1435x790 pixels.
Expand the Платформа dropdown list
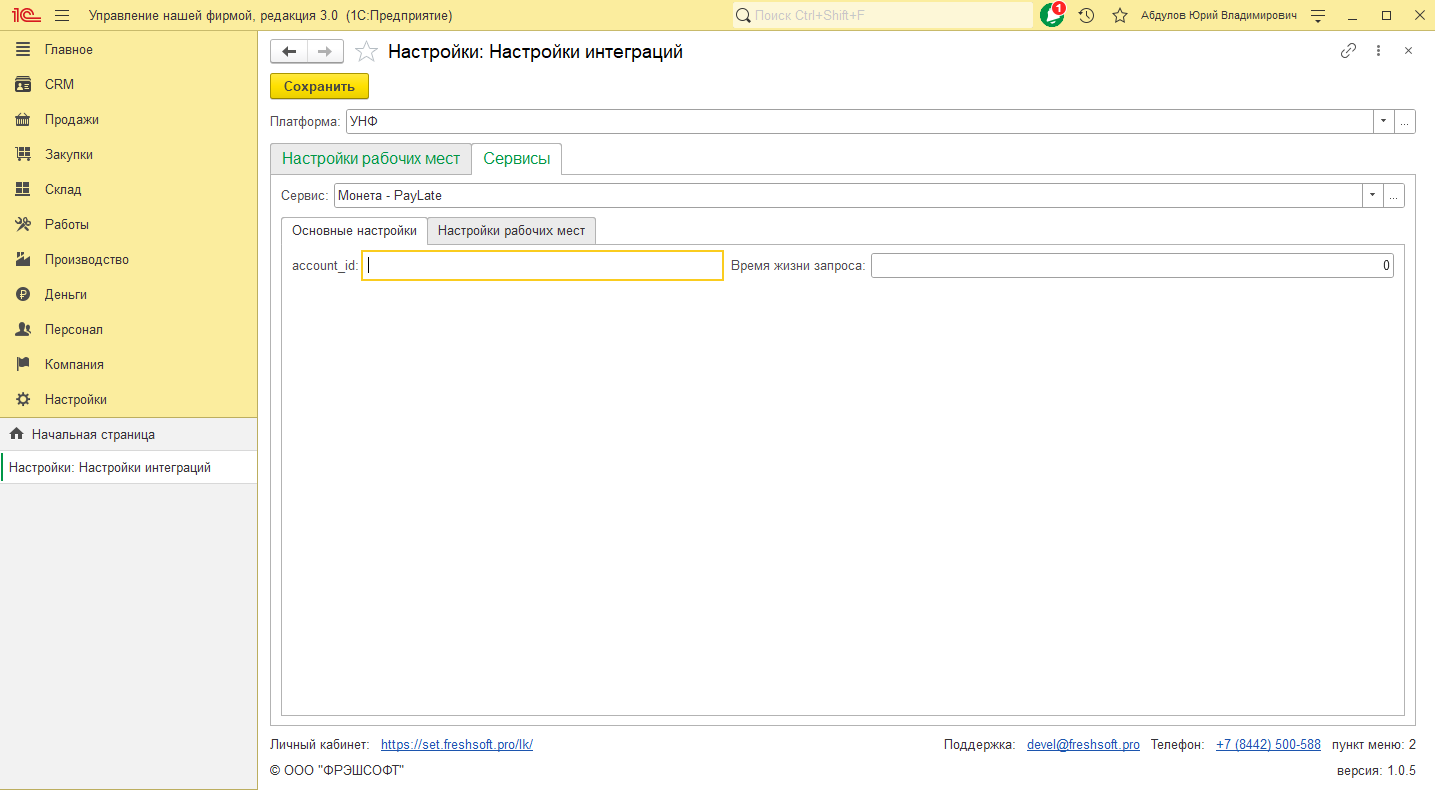click(1383, 121)
